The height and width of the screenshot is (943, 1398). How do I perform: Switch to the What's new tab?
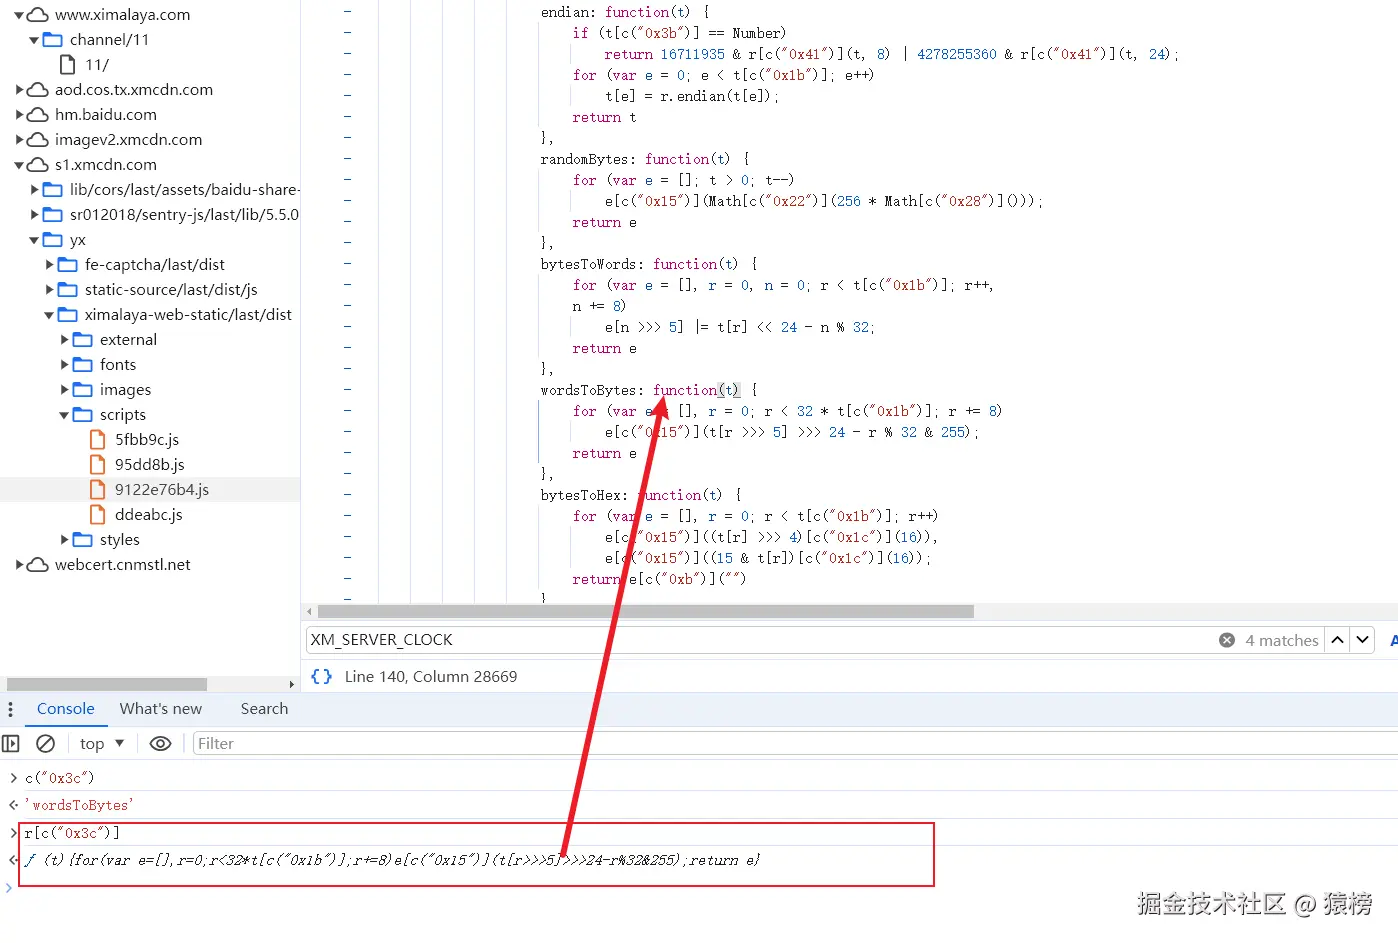pos(161,709)
